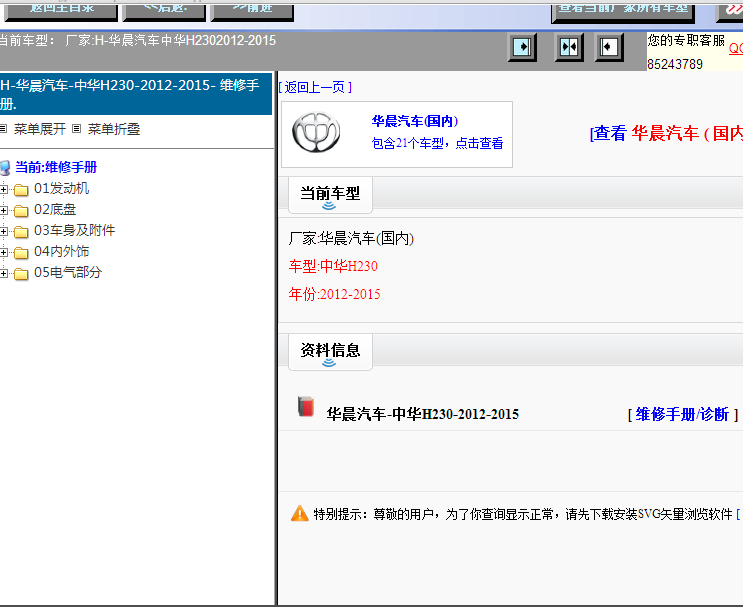Click the 02底盘 folder icon
743x607 pixels.
coord(21,211)
